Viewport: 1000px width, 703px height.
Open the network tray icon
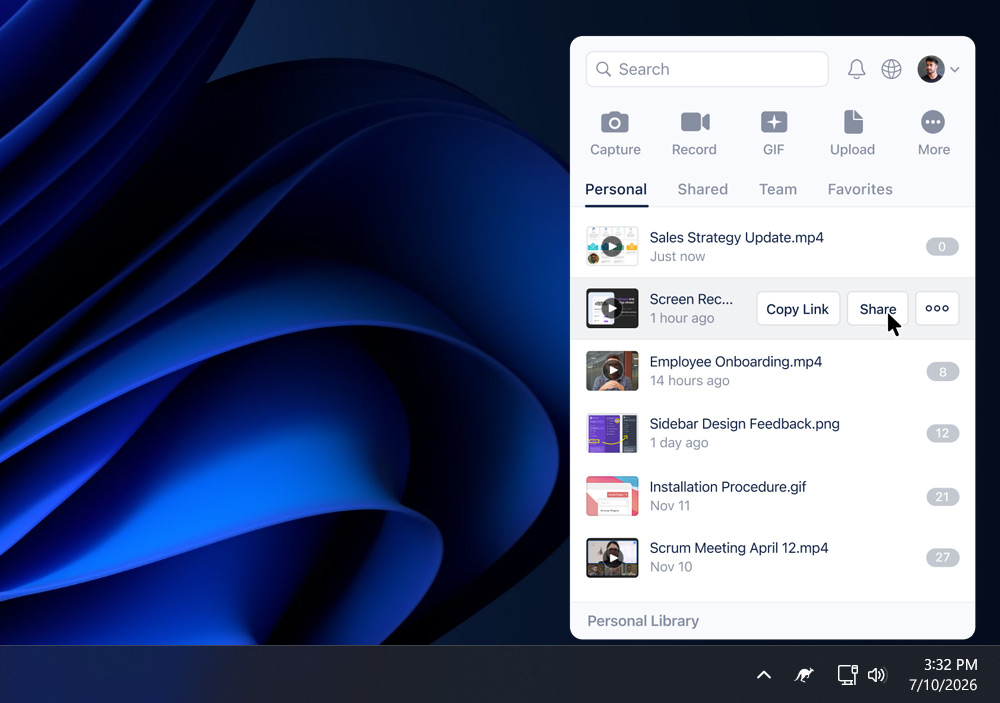pos(848,674)
